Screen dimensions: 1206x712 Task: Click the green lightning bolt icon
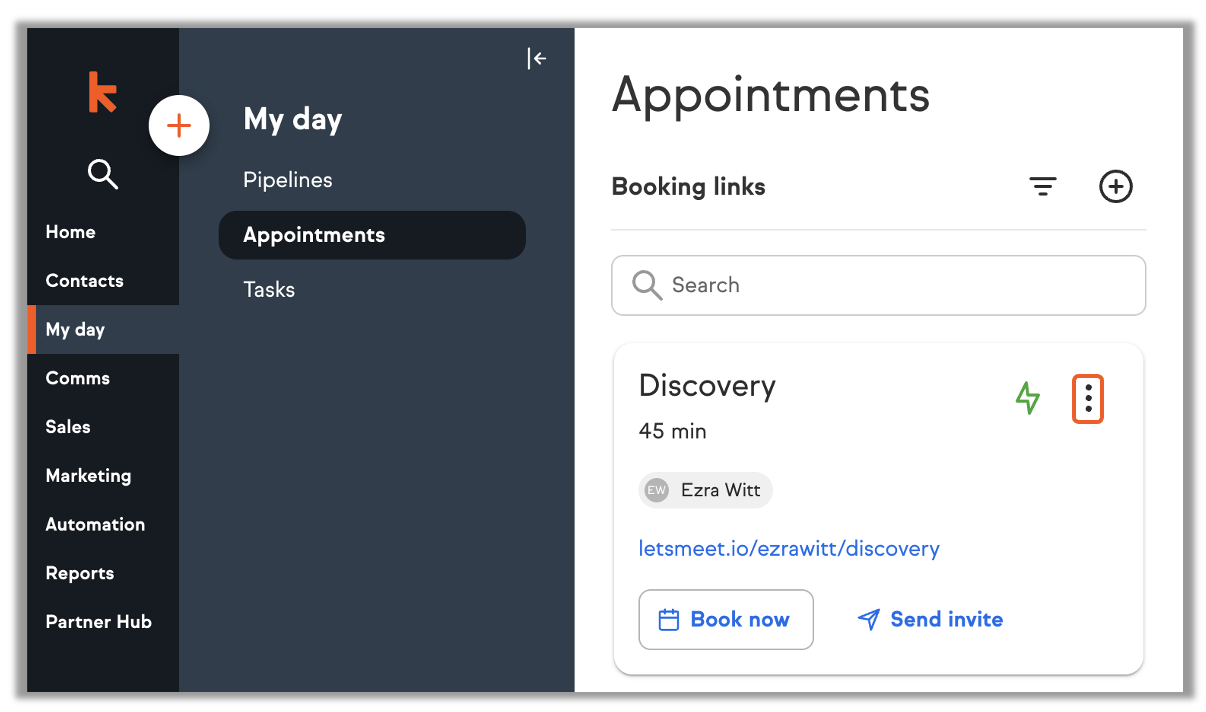(1028, 398)
